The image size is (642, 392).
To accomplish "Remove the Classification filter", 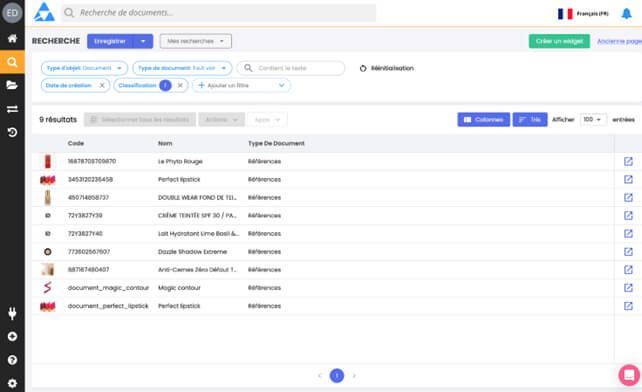I will [x=180, y=85].
